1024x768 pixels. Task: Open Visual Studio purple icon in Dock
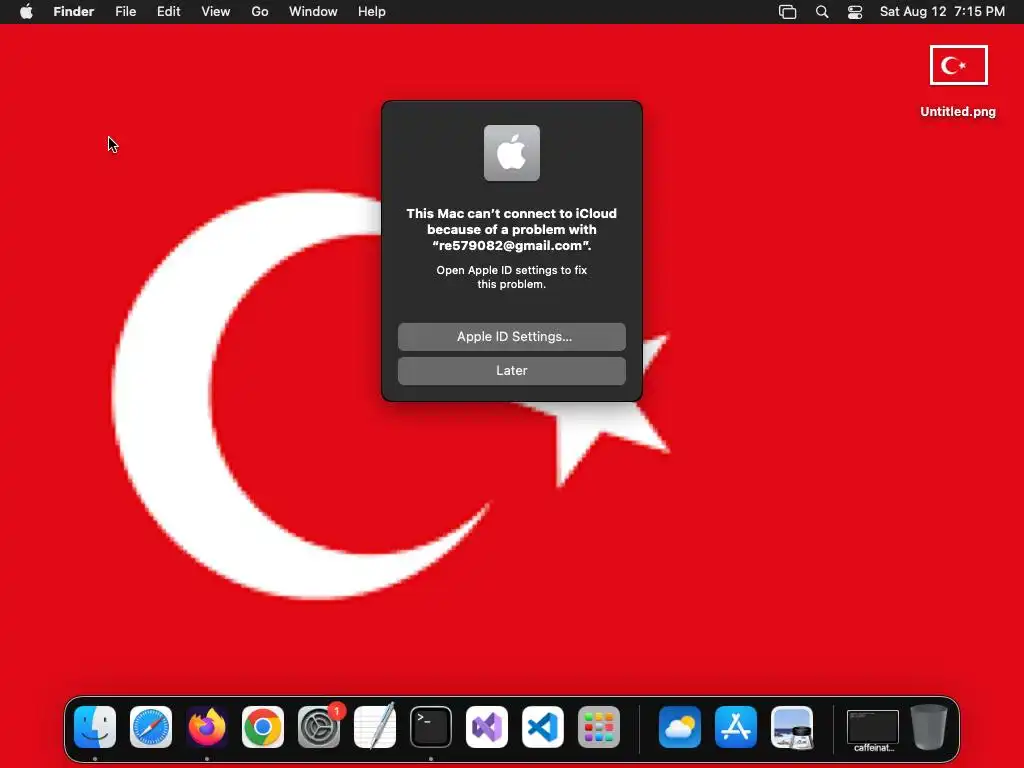point(487,727)
